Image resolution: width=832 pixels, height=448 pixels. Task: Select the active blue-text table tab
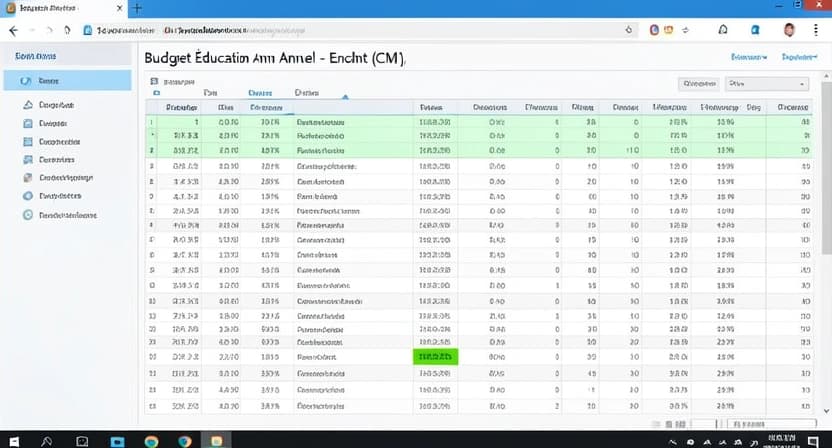(260, 93)
